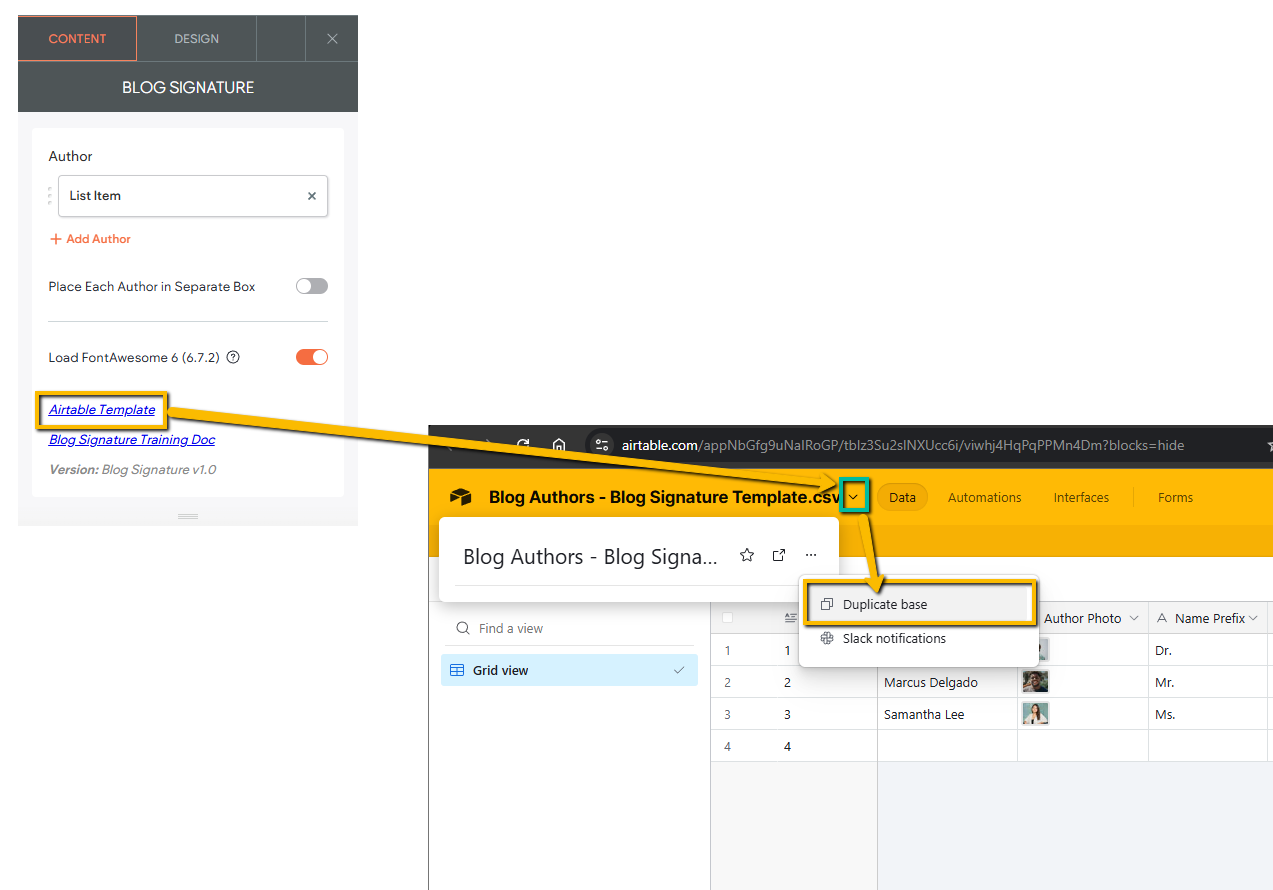The image size is (1273, 890).
Task: Go to the Automations tab
Action: 985,497
